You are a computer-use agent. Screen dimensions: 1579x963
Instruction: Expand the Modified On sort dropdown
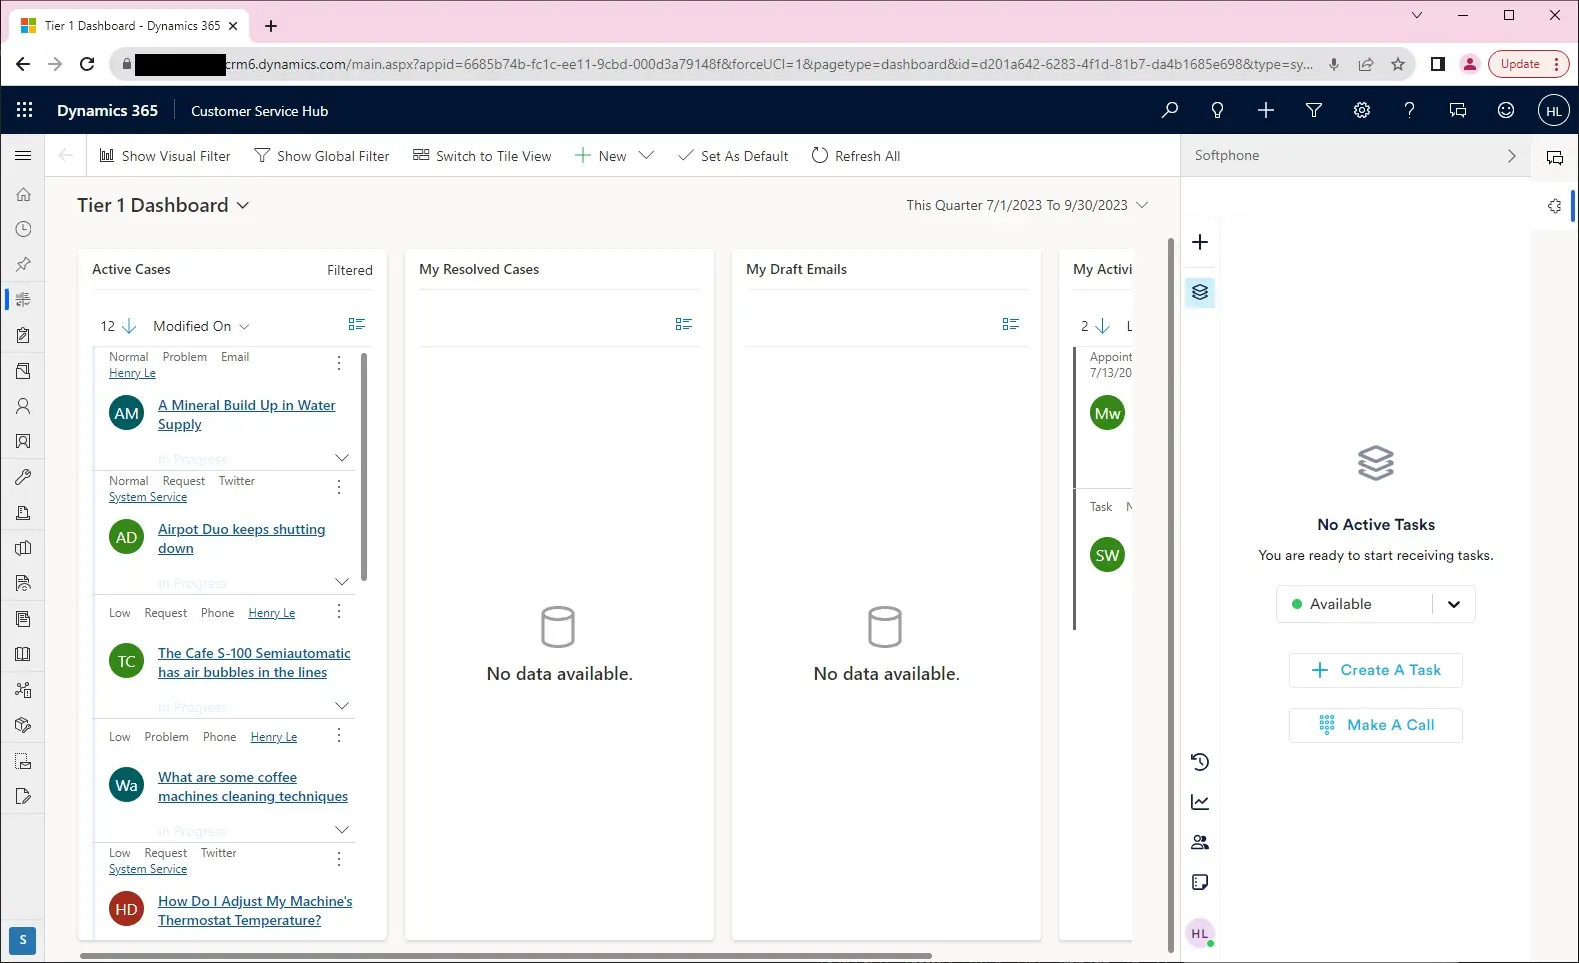pos(201,326)
